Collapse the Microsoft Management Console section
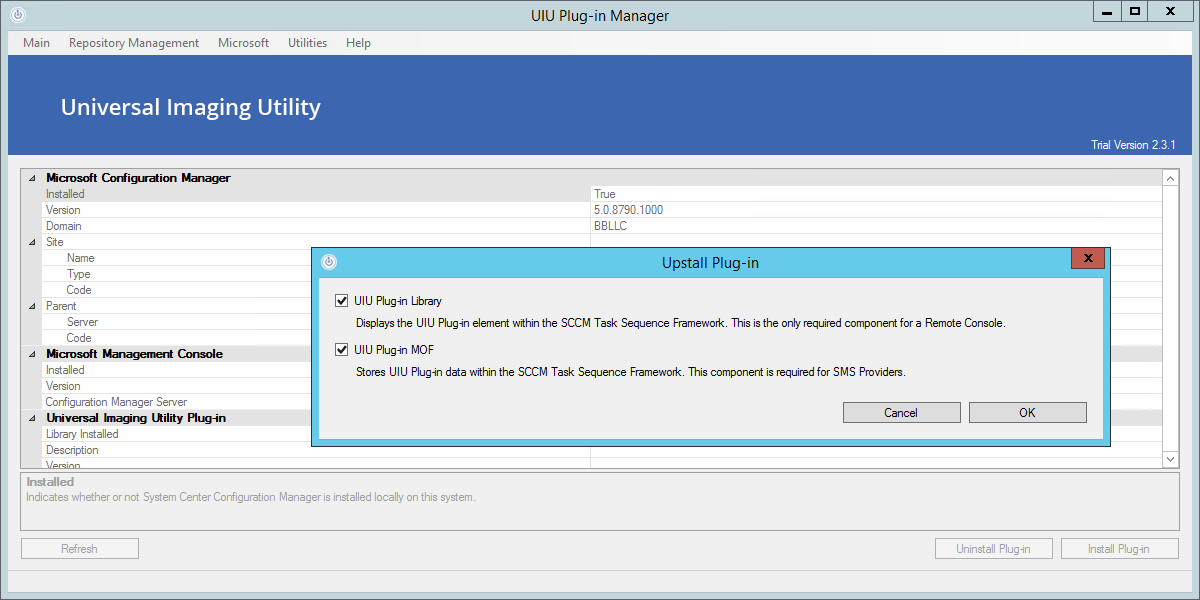 coord(32,354)
